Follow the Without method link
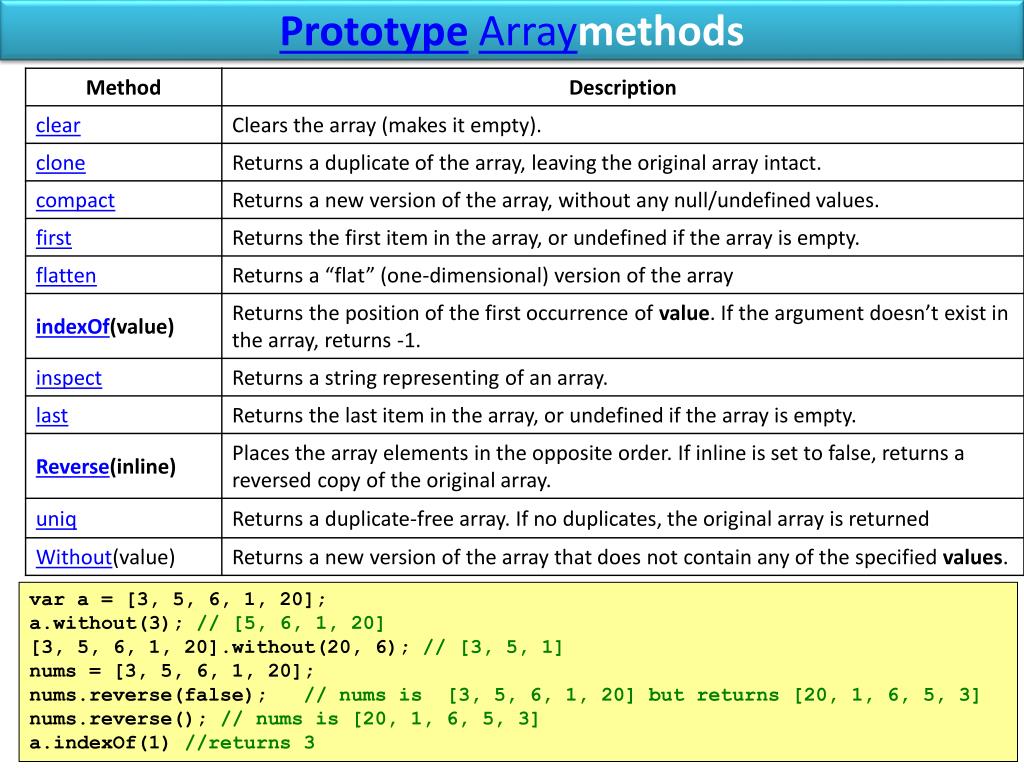The image size is (1024, 768). pyautogui.click(x=74, y=557)
